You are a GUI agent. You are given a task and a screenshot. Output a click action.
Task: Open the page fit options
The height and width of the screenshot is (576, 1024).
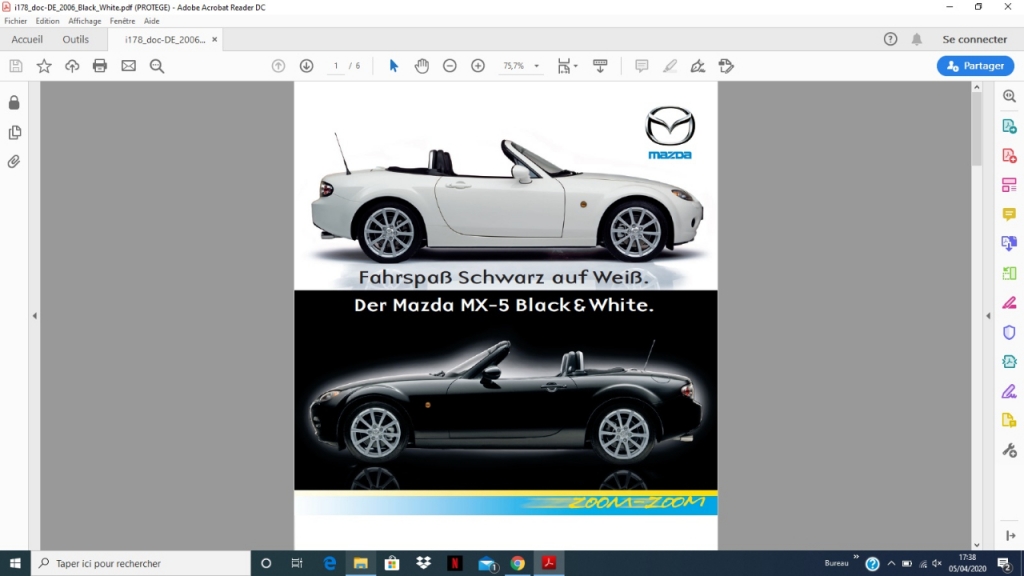point(567,66)
